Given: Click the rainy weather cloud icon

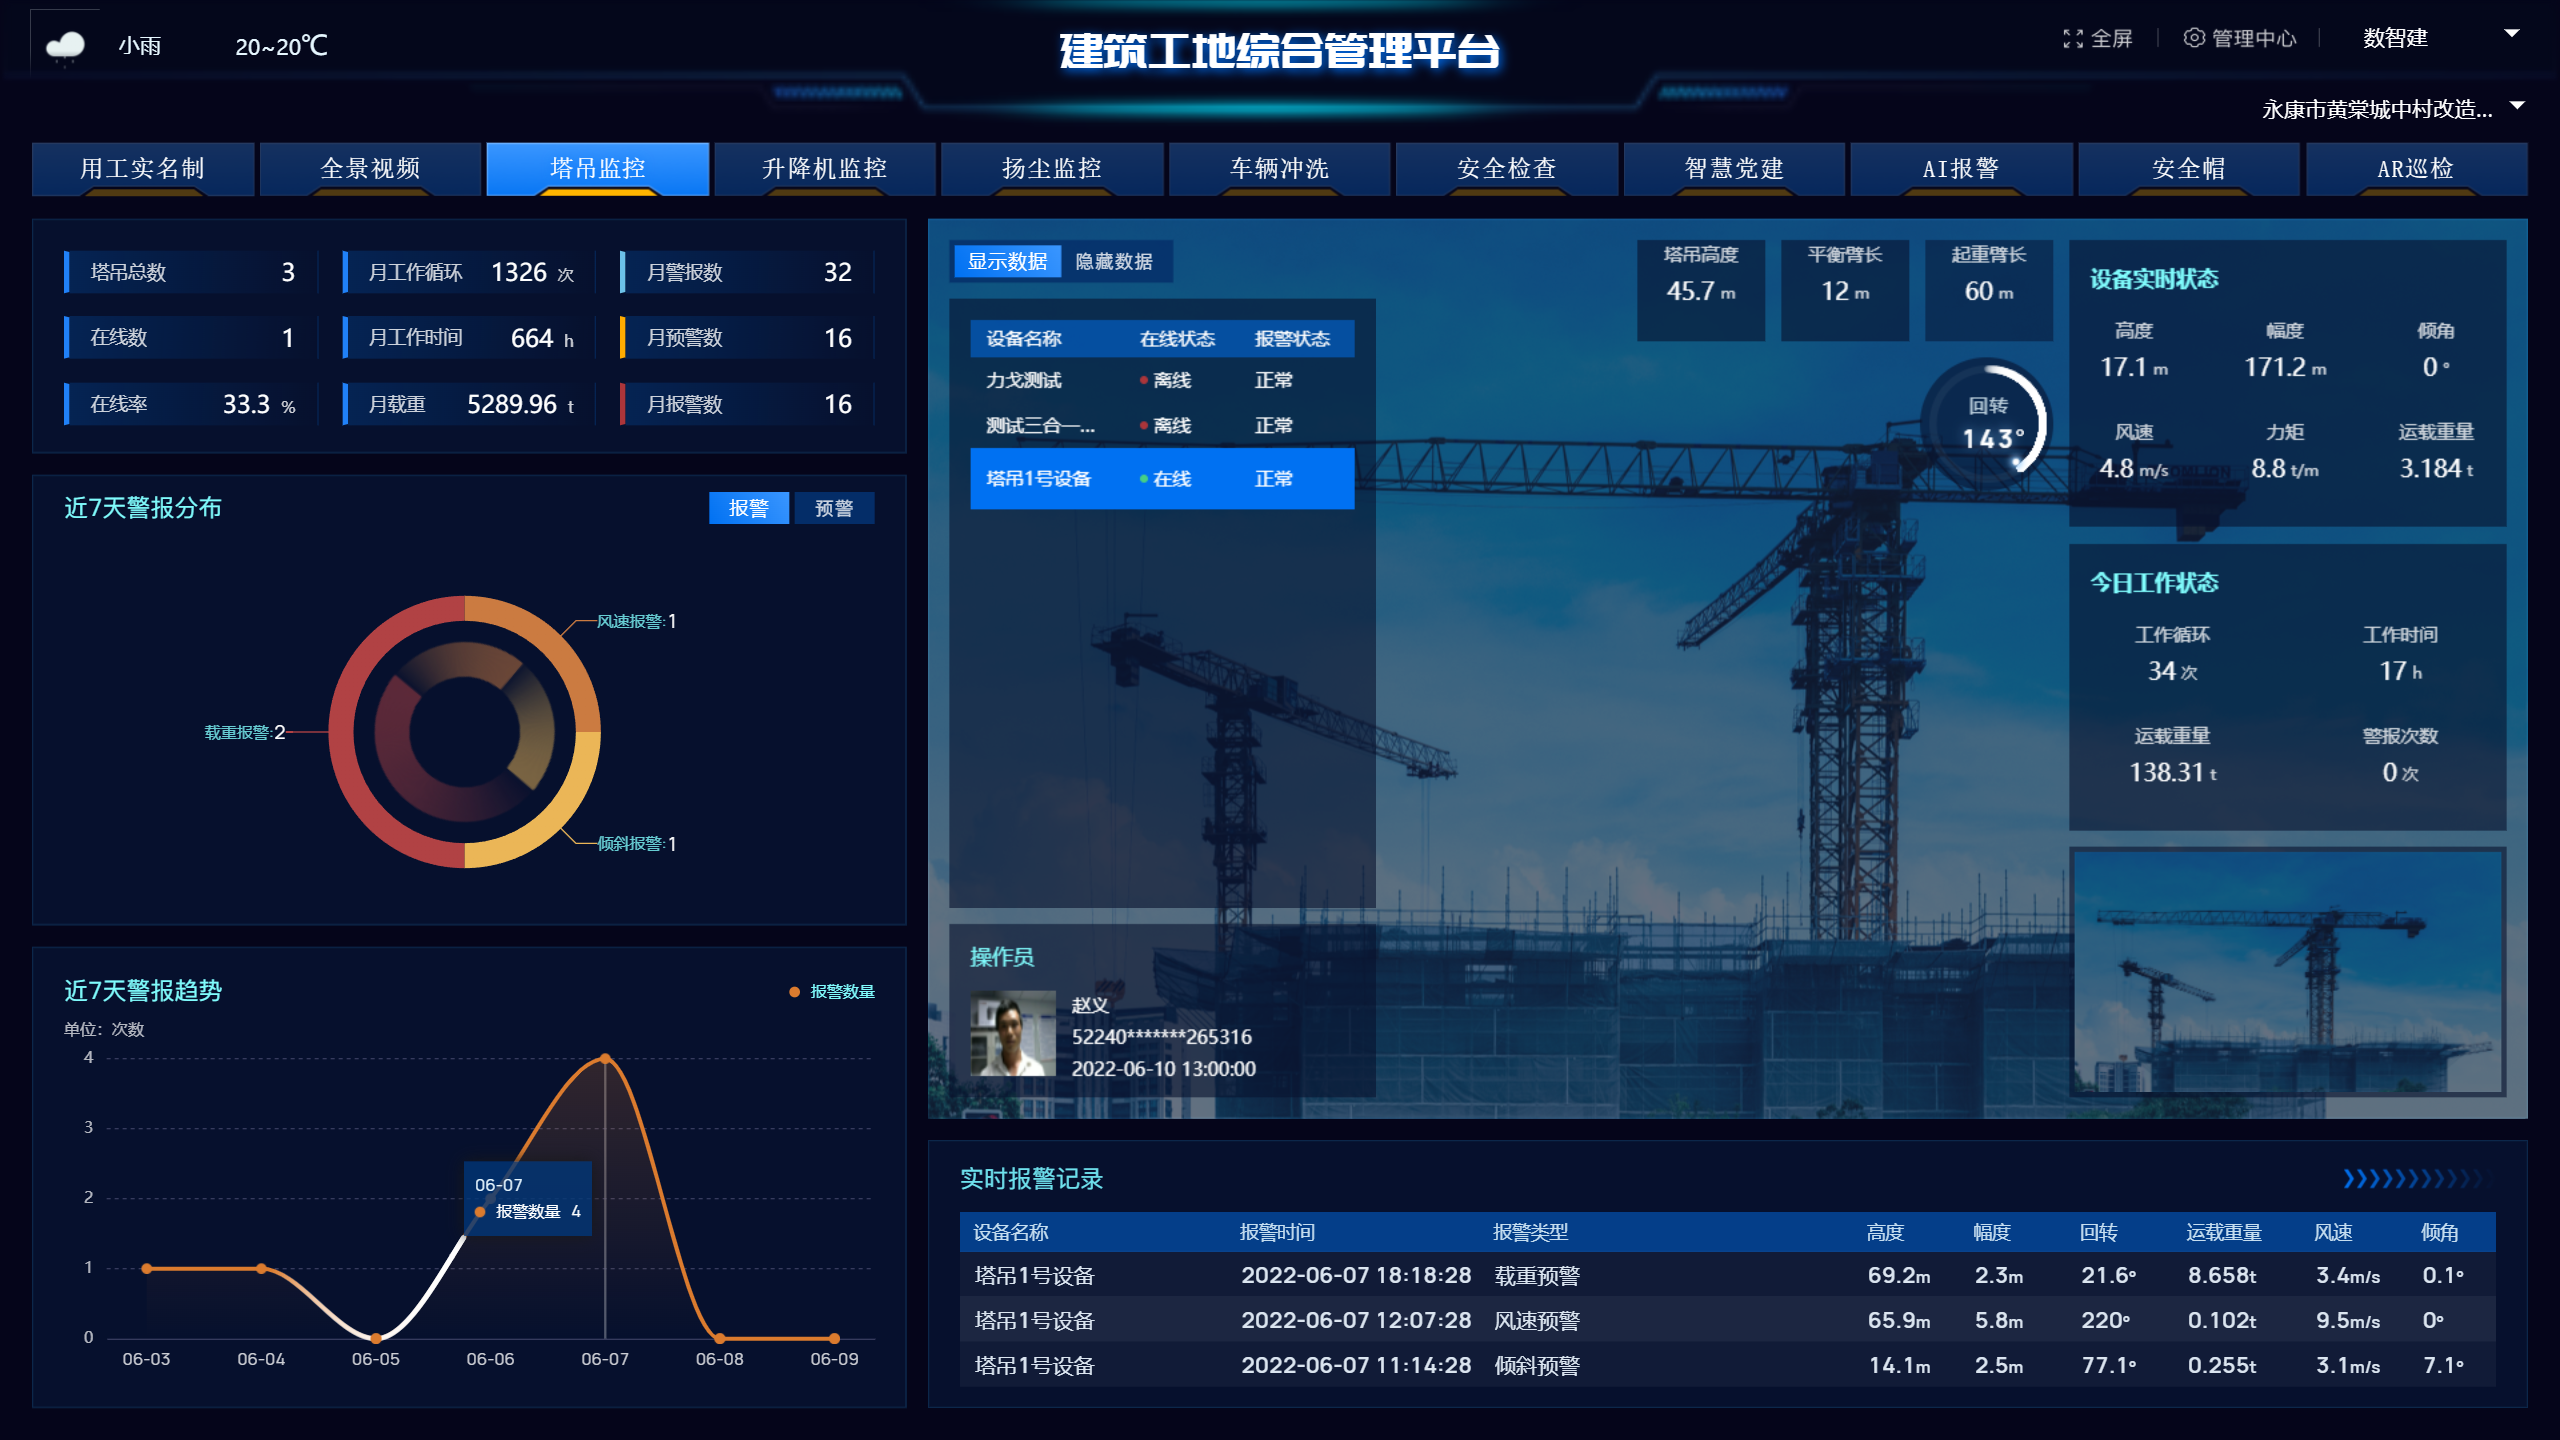Looking at the screenshot, I should point(66,46).
